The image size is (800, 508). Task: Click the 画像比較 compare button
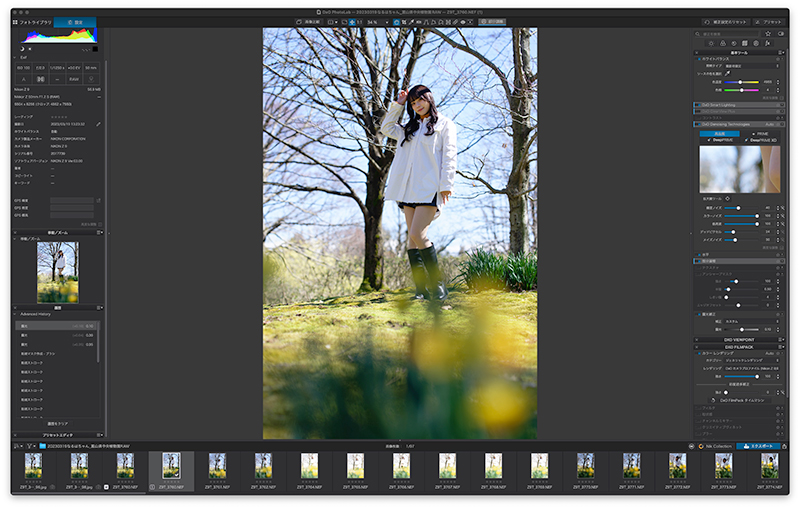point(308,22)
